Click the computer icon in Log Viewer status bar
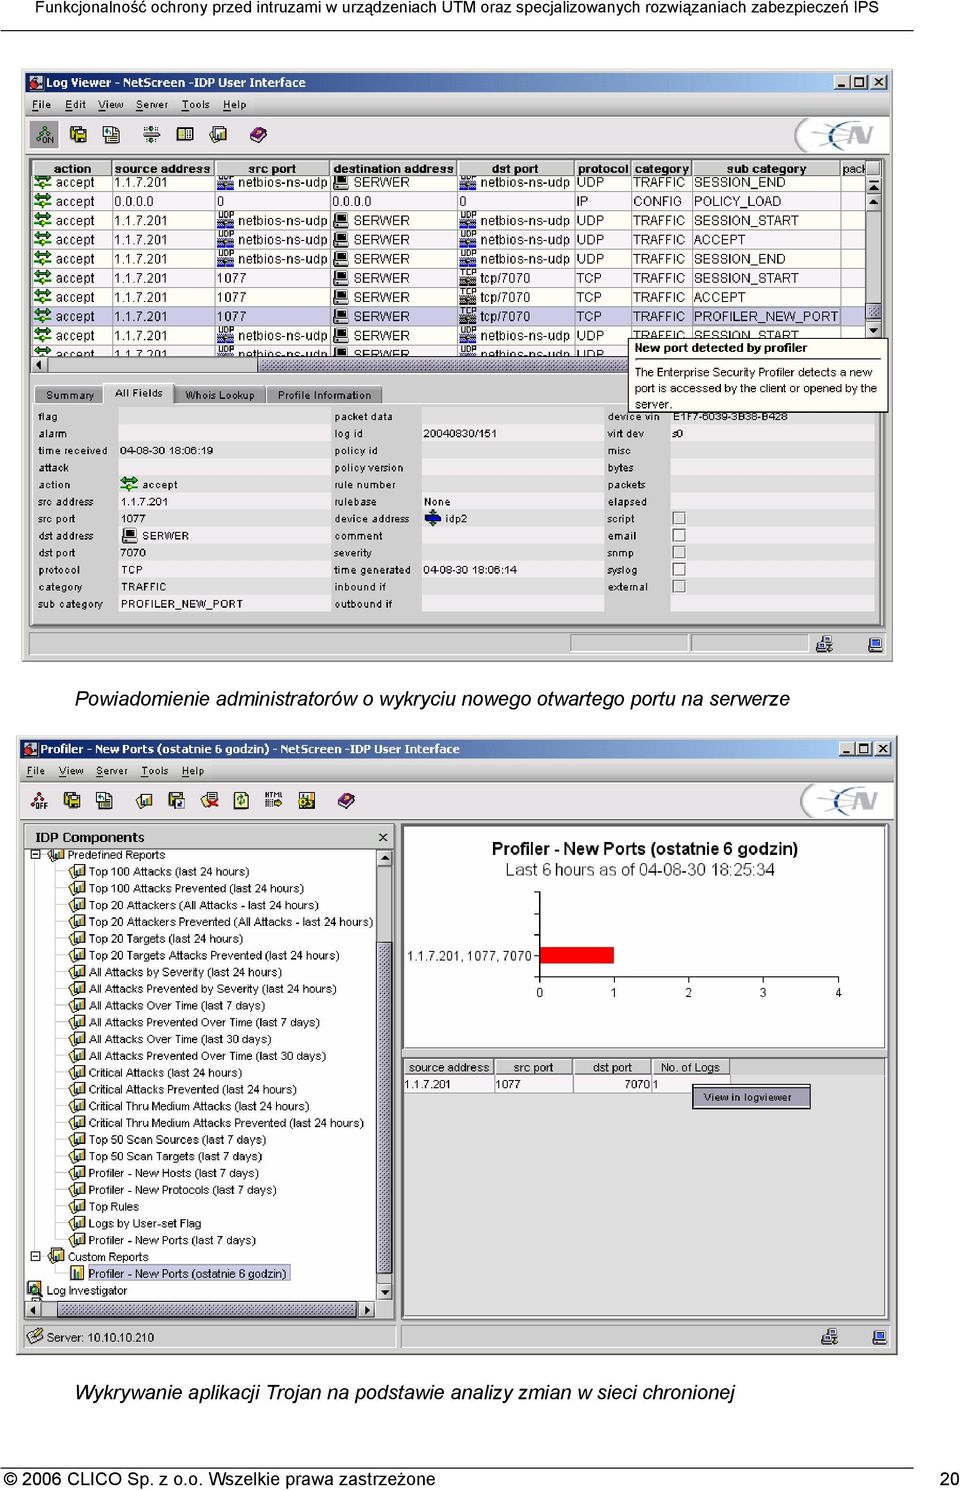Image resolution: width=960 pixels, height=1490 pixels. (875, 644)
